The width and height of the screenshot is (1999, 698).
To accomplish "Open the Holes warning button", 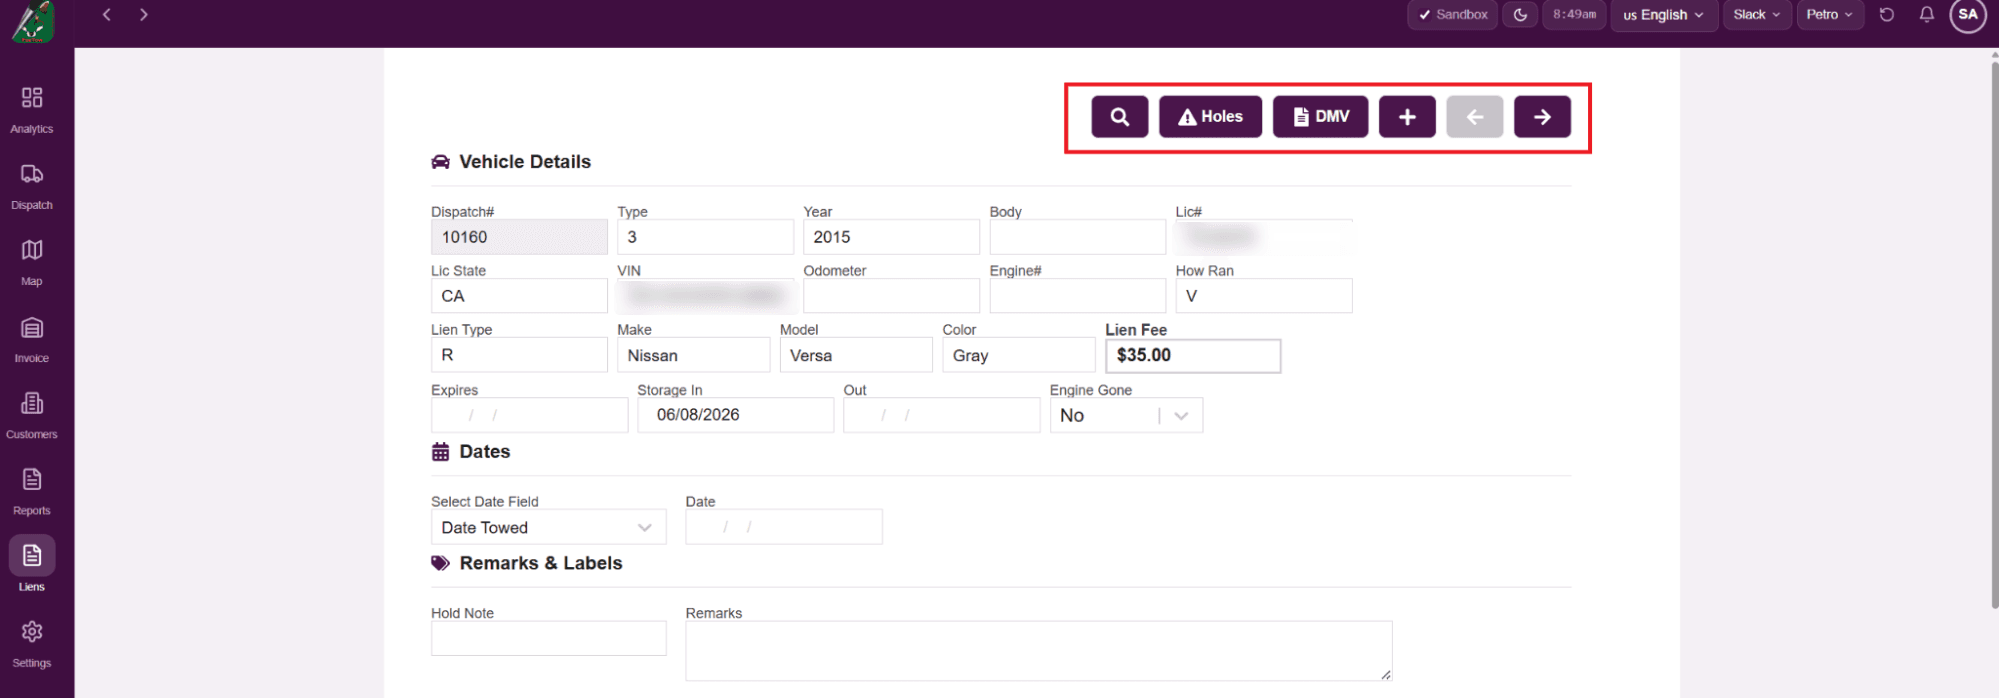I will 1210,117.
